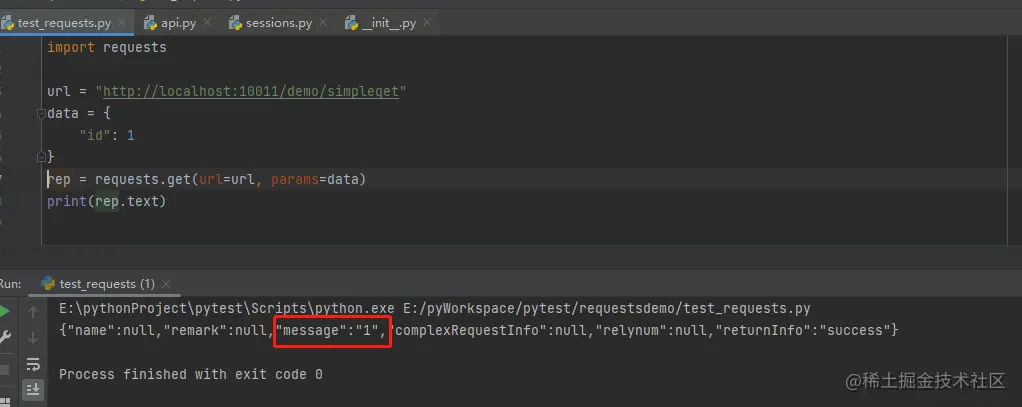Open the __init__.py editor tab
The width and height of the screenshot is (1022, 407).
click(388, 23)
